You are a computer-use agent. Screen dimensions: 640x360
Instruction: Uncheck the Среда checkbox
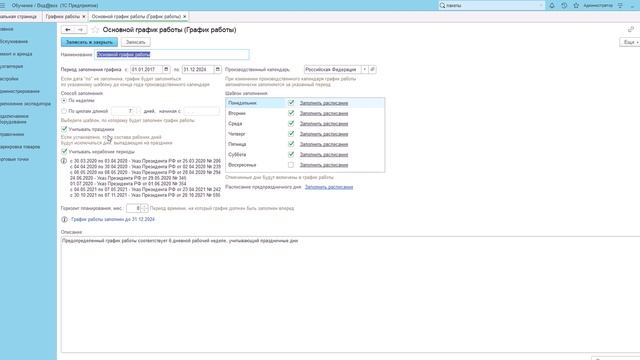click(x=291, y=123)
